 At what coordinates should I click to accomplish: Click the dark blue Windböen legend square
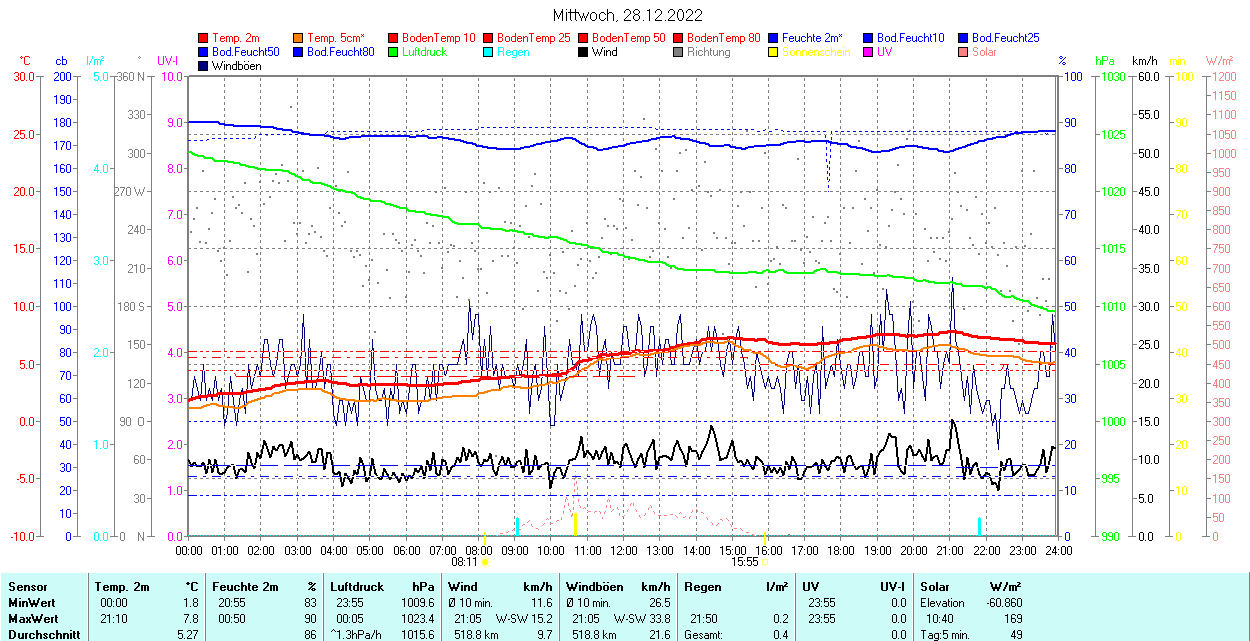(204, 66)
